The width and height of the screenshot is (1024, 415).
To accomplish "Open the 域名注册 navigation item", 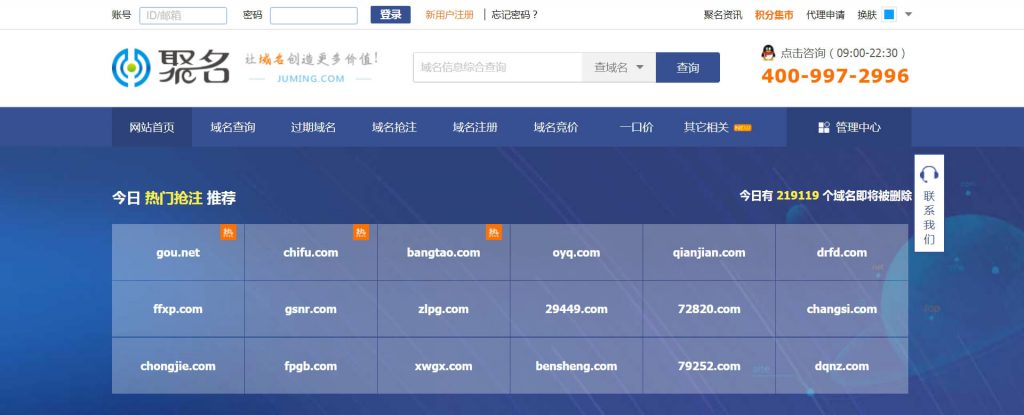I will click(x=475, y=127).
